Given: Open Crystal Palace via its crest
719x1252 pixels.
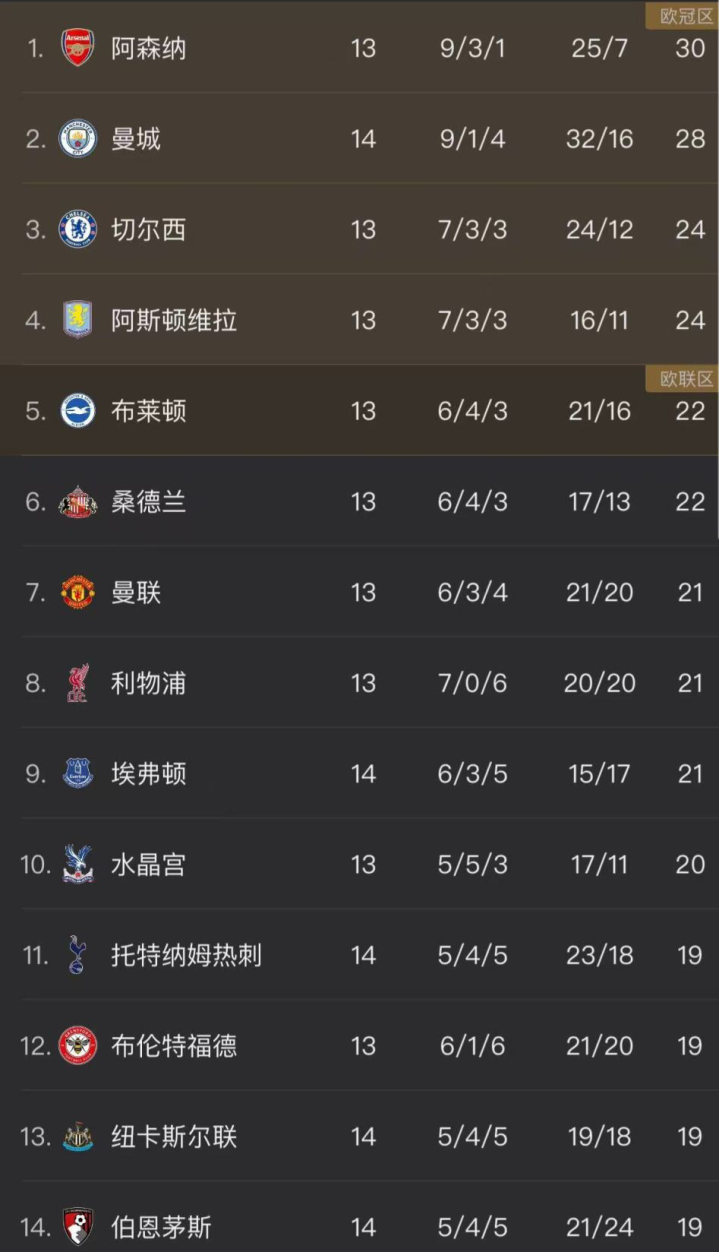Looking at the screenshot, I should 78,864.
